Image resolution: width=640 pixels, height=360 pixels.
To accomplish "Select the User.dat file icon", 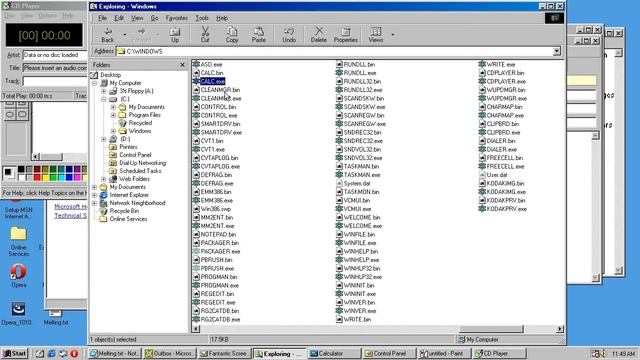I will click(482, 175).
